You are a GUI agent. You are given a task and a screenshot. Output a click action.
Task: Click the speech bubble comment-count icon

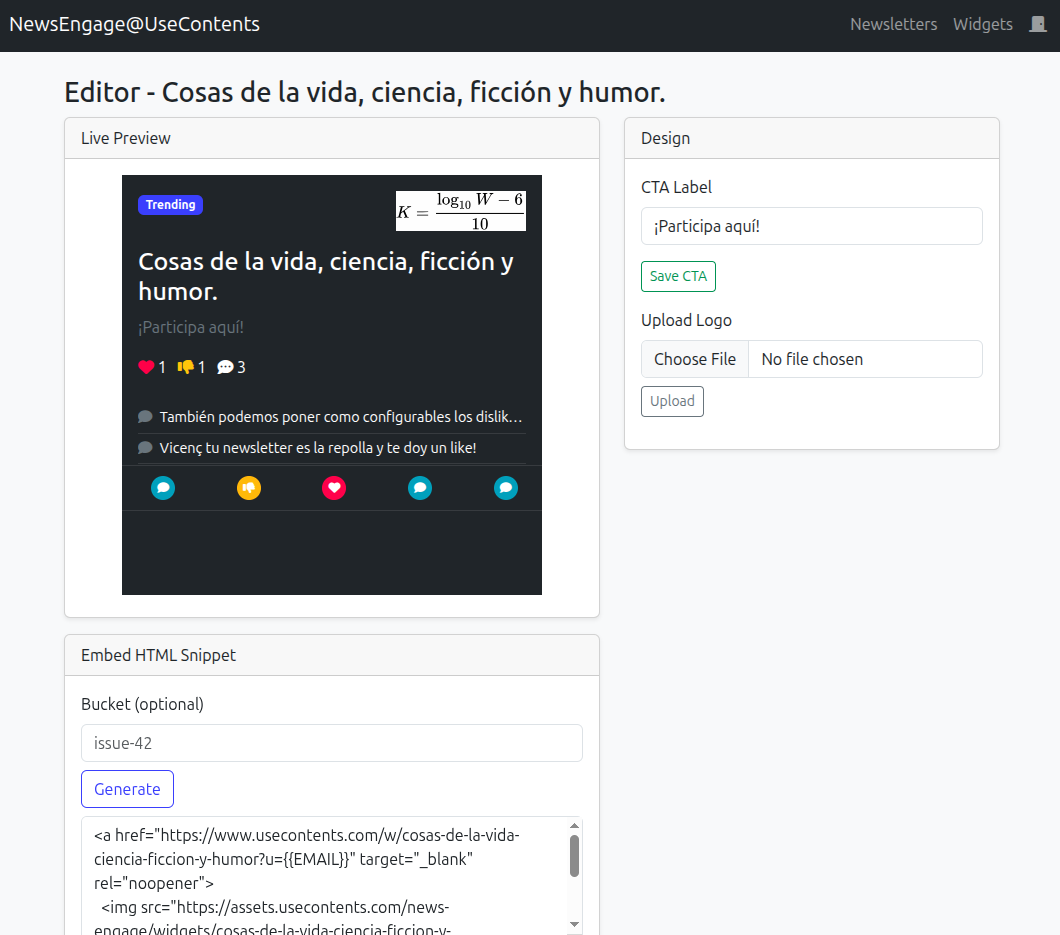225,367
